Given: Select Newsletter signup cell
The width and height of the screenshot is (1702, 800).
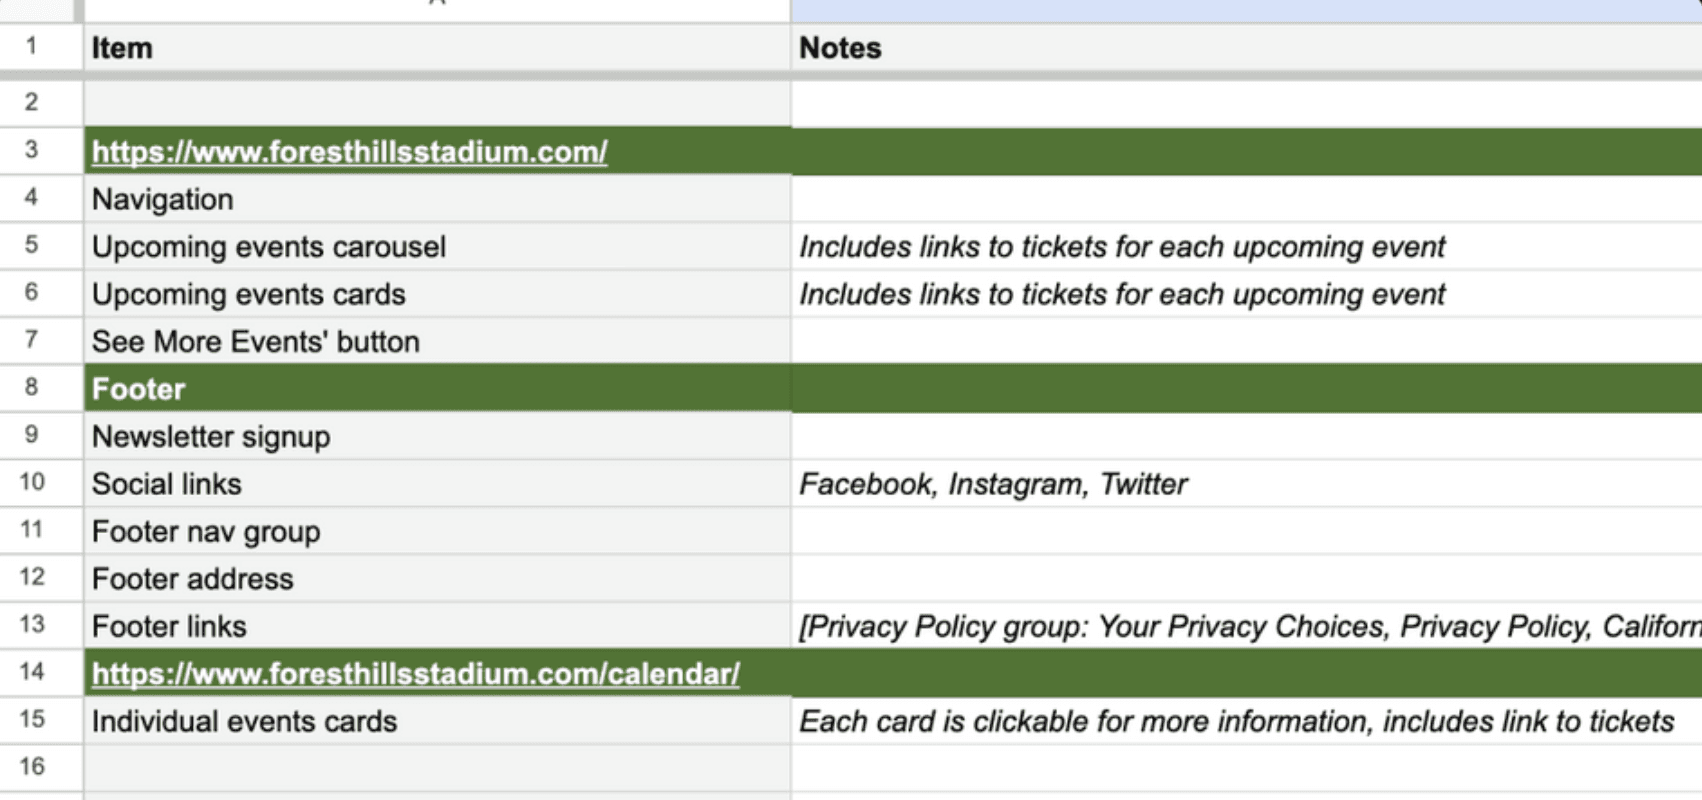Looking at the screenshot, I should (x=436, y=437).
